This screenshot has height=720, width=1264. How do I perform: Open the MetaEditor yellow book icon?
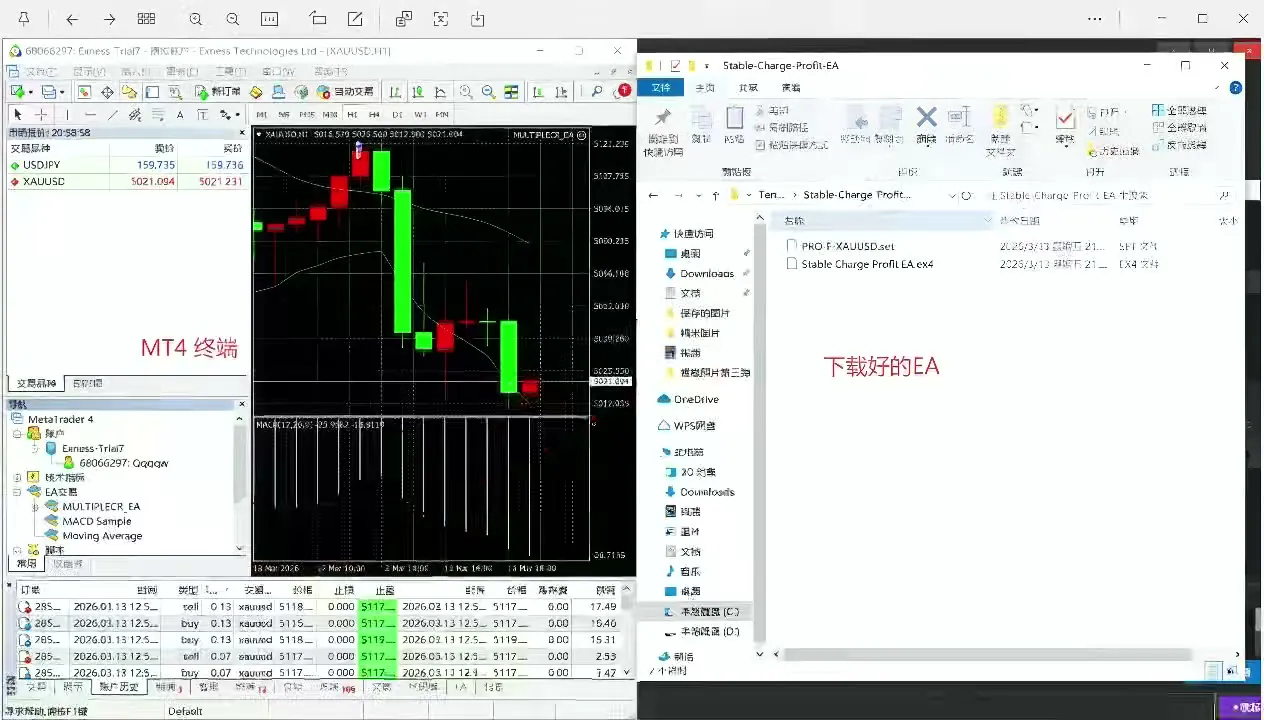point(256,91)
